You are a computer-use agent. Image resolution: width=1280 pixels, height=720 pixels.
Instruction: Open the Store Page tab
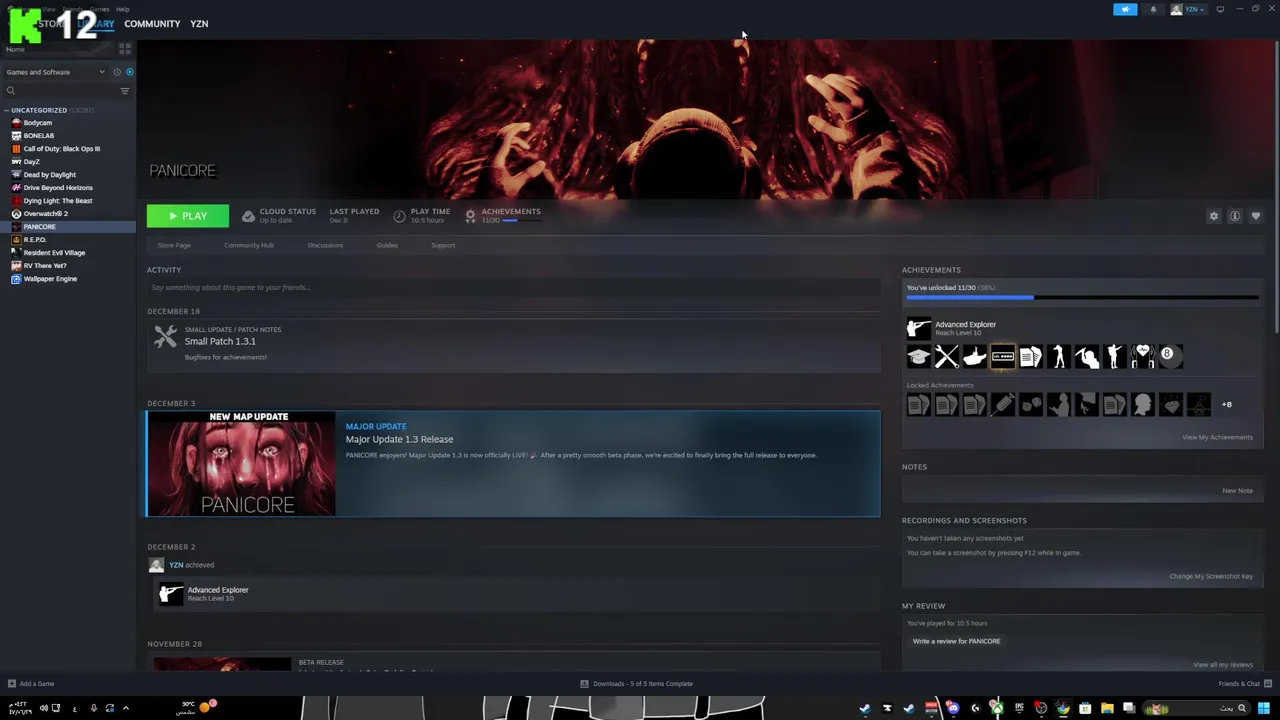click(174, 245)
